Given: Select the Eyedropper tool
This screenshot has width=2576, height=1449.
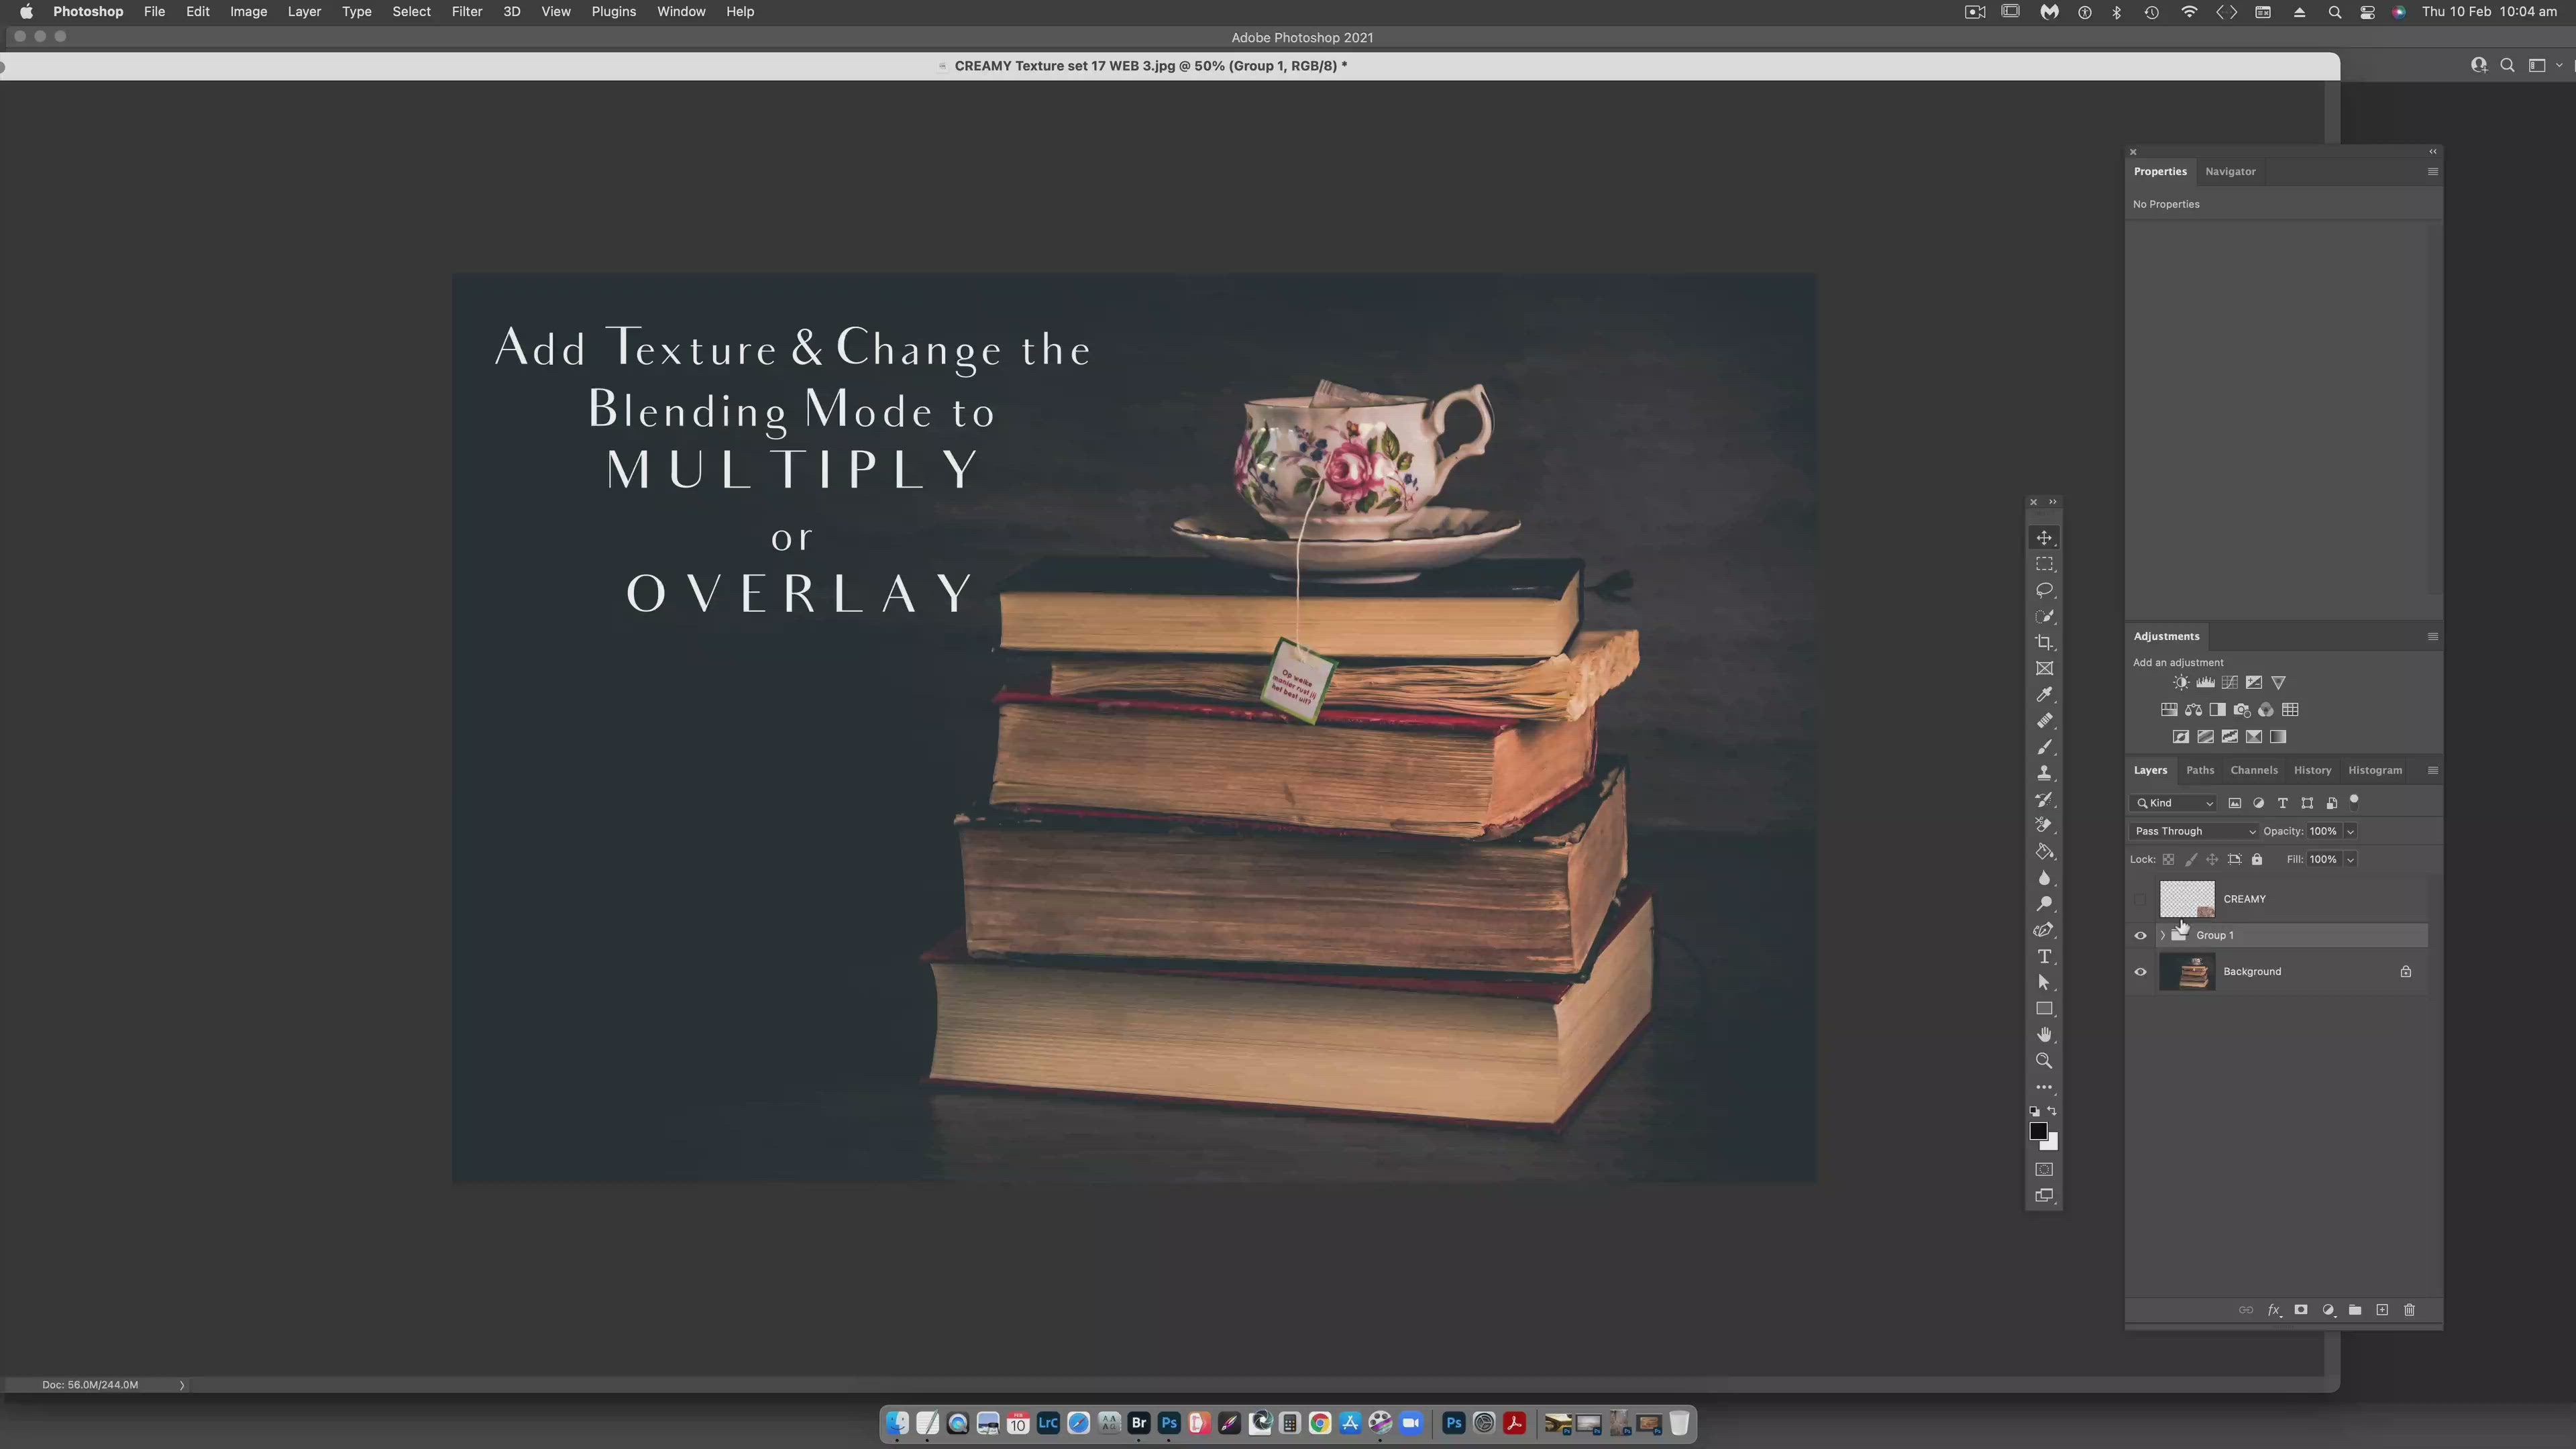Looking at the screenshot, I should [x=2044, y=695].
